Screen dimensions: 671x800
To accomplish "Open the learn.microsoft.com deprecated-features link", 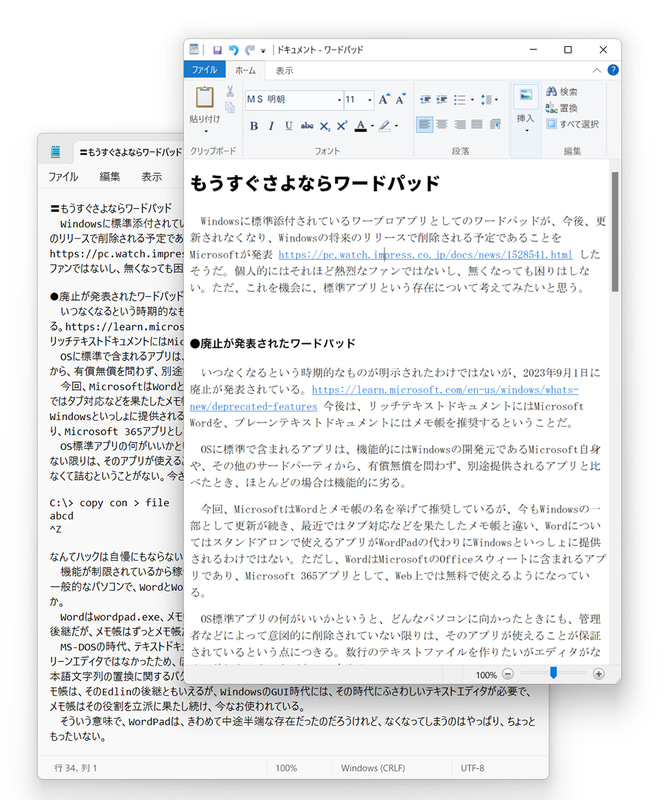I will pos(445,390).
